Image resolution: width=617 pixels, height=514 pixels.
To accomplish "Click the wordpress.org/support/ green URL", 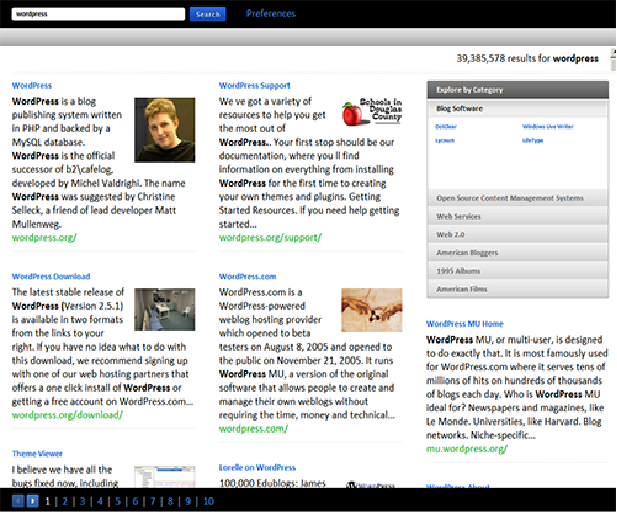I will point(270,238).
